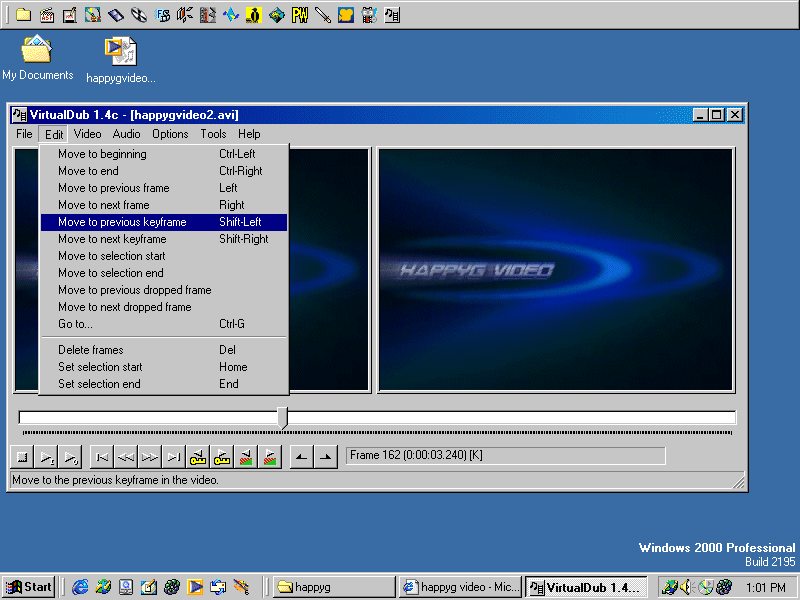Click the next scene icon

(270, 457)
